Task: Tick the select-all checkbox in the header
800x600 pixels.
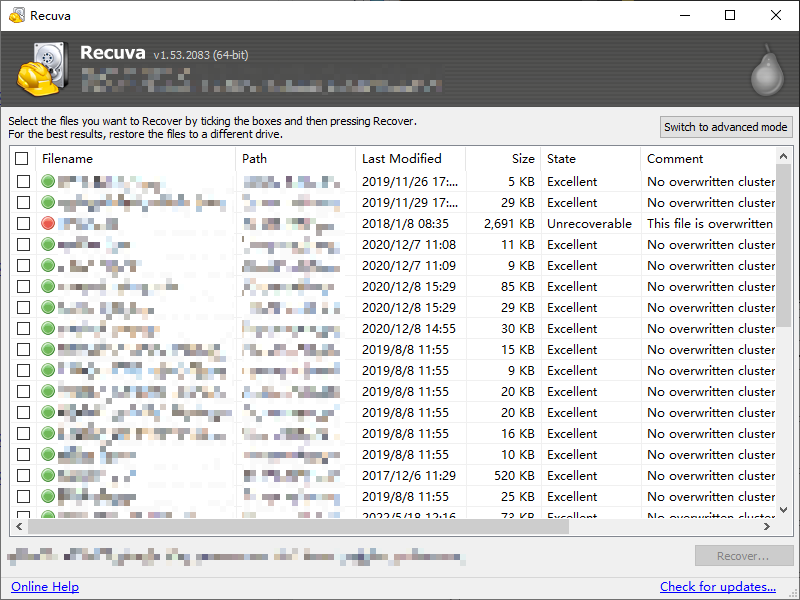Action: coord(22,158)
